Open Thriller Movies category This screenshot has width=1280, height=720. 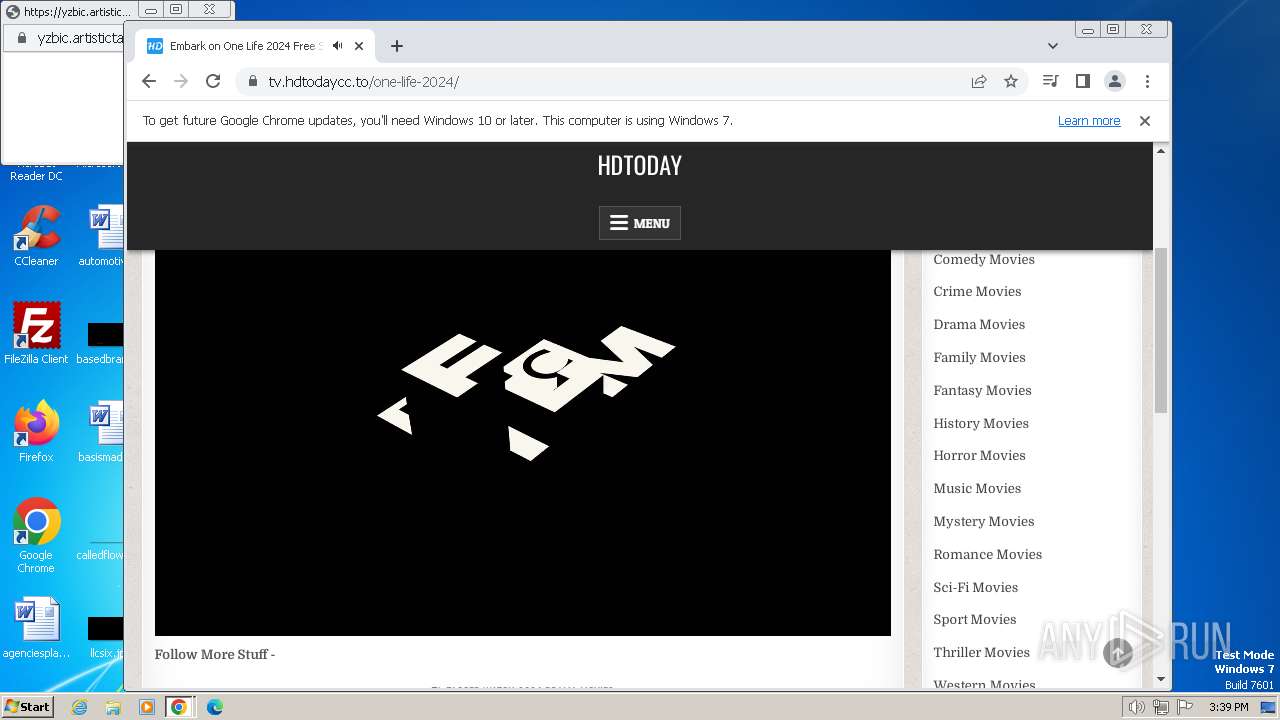[981, 653]
